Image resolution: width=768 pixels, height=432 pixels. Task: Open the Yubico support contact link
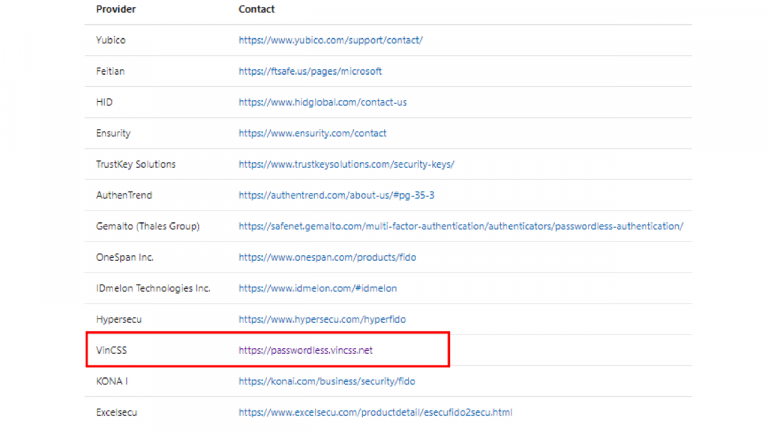(330, 40)
